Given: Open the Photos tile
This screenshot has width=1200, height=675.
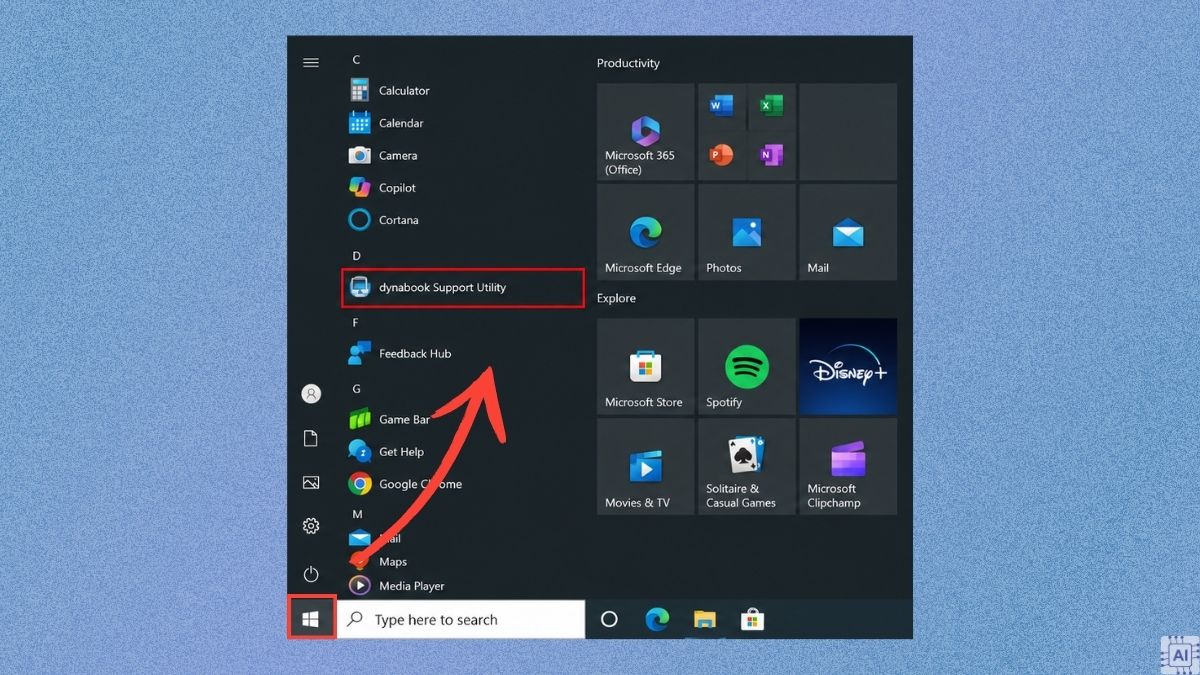Looking at the screenshot, I should (747, 232).
